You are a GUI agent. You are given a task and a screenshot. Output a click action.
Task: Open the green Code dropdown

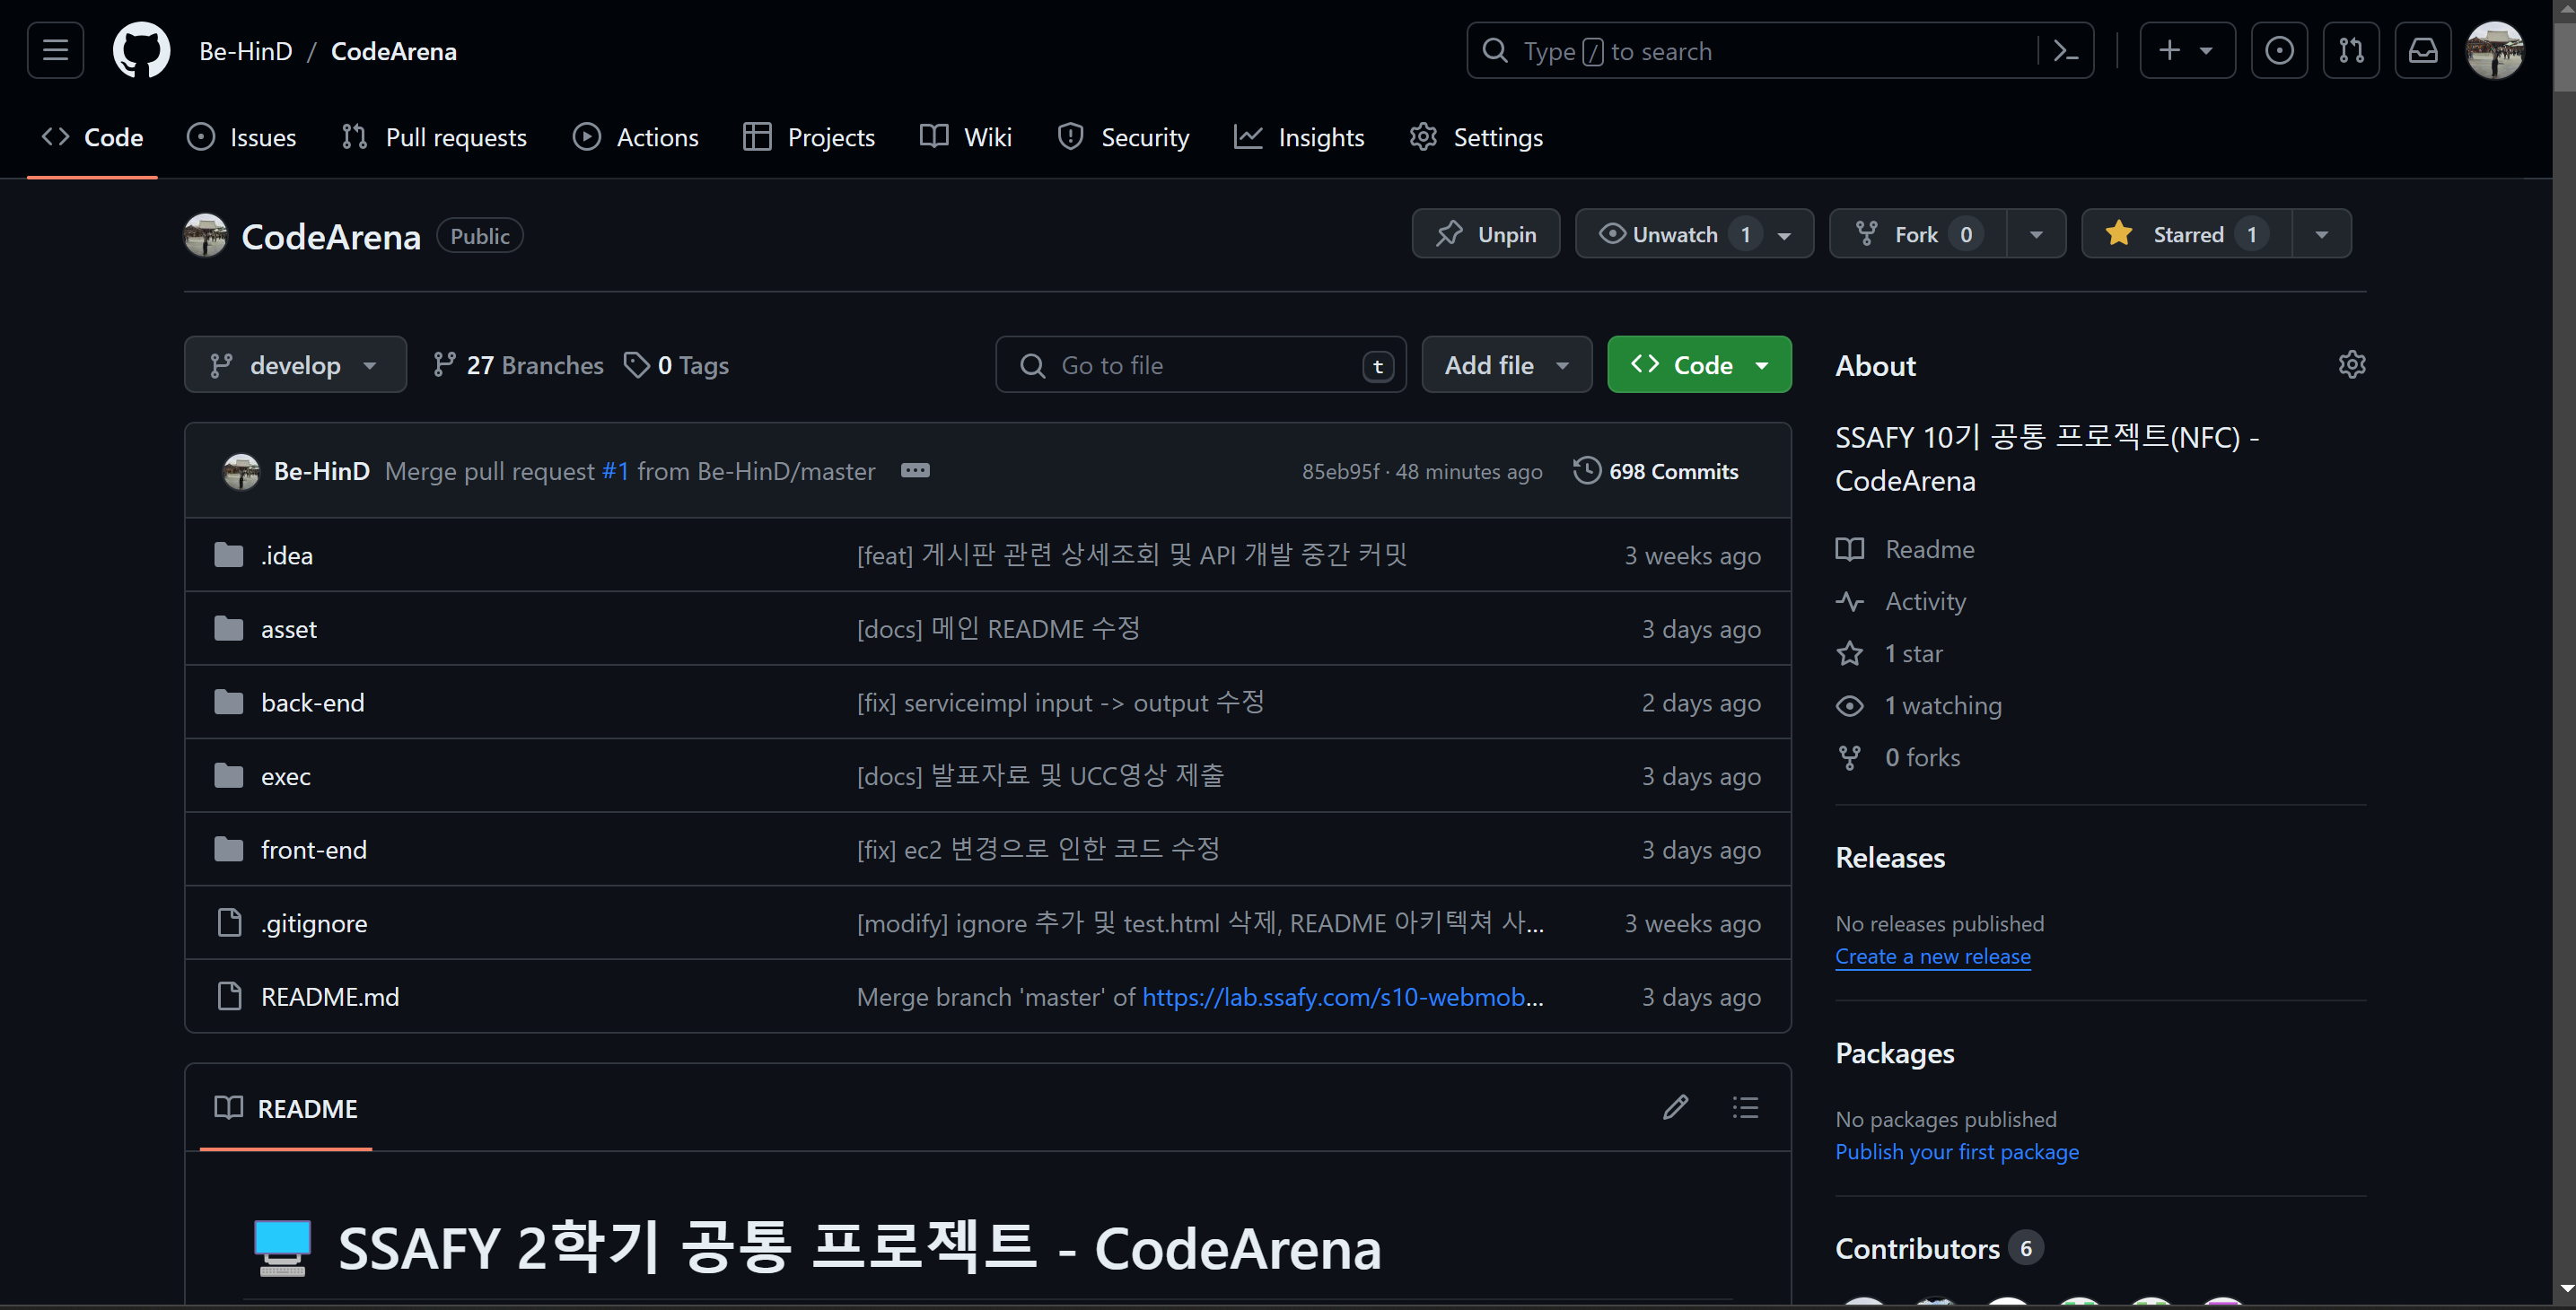pyautogui.click(x=1698, y=365)
